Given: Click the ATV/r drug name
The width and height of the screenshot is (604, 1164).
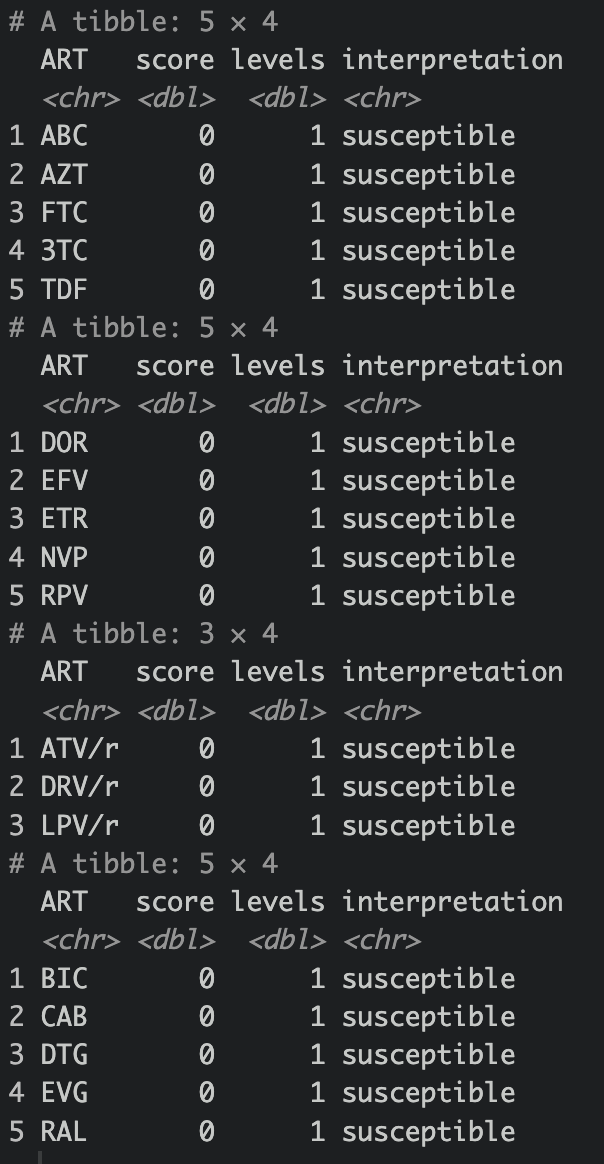Looking at the screenshot, I should click(x=80, y=749).
